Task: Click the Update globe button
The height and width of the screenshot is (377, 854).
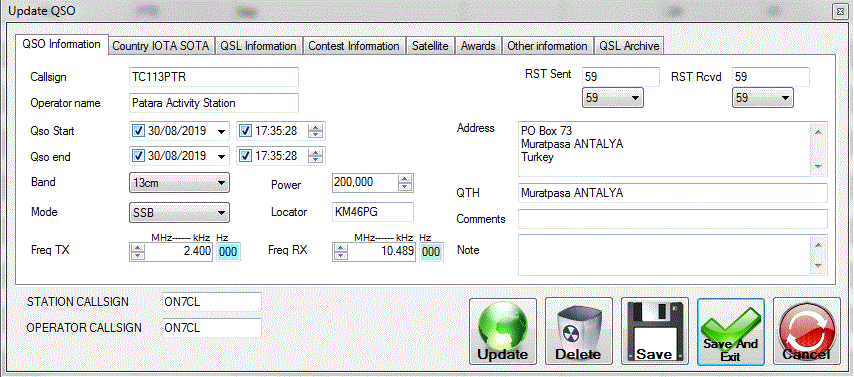Action: pos(503,331)
